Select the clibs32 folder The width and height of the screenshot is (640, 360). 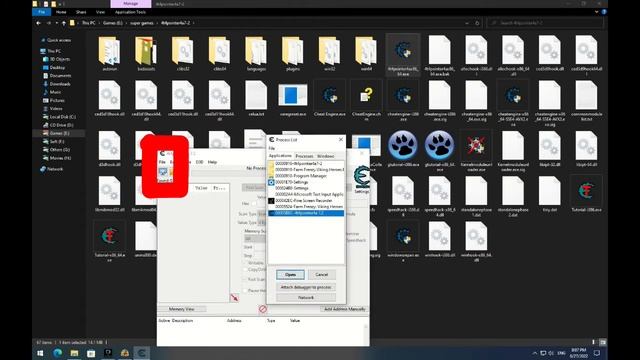(x=182, y=54)
